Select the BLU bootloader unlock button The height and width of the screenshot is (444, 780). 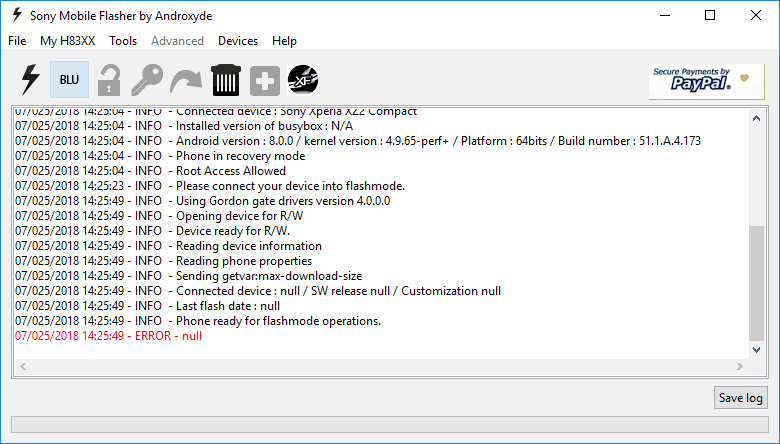click(69, 80)
